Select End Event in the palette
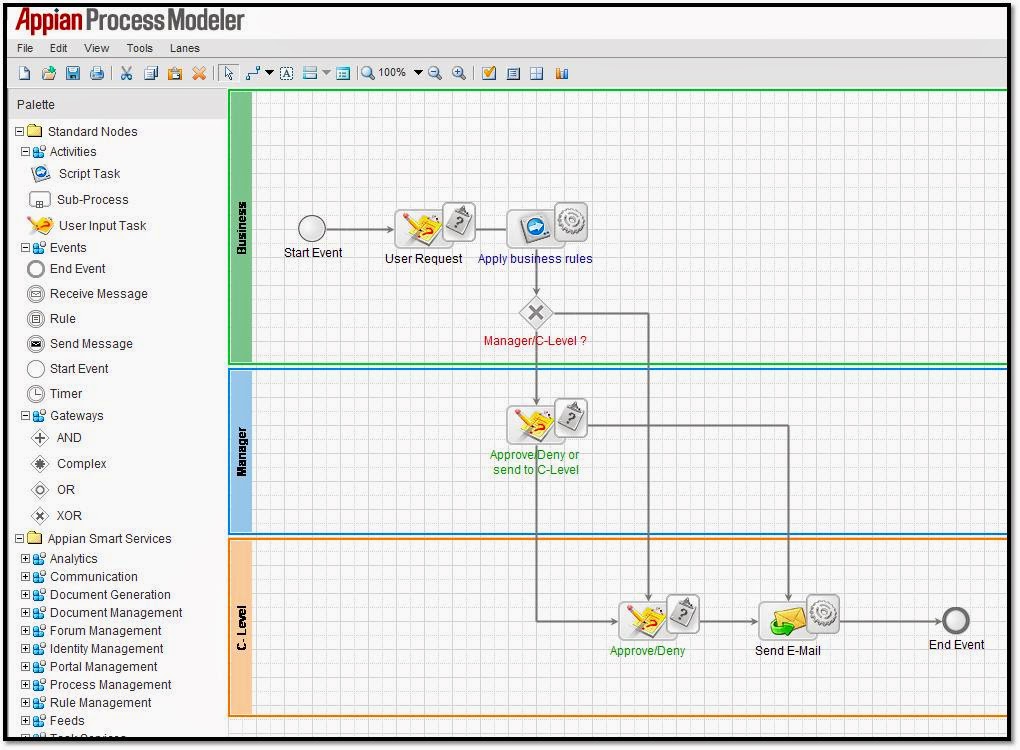 [x=66, y=269]
